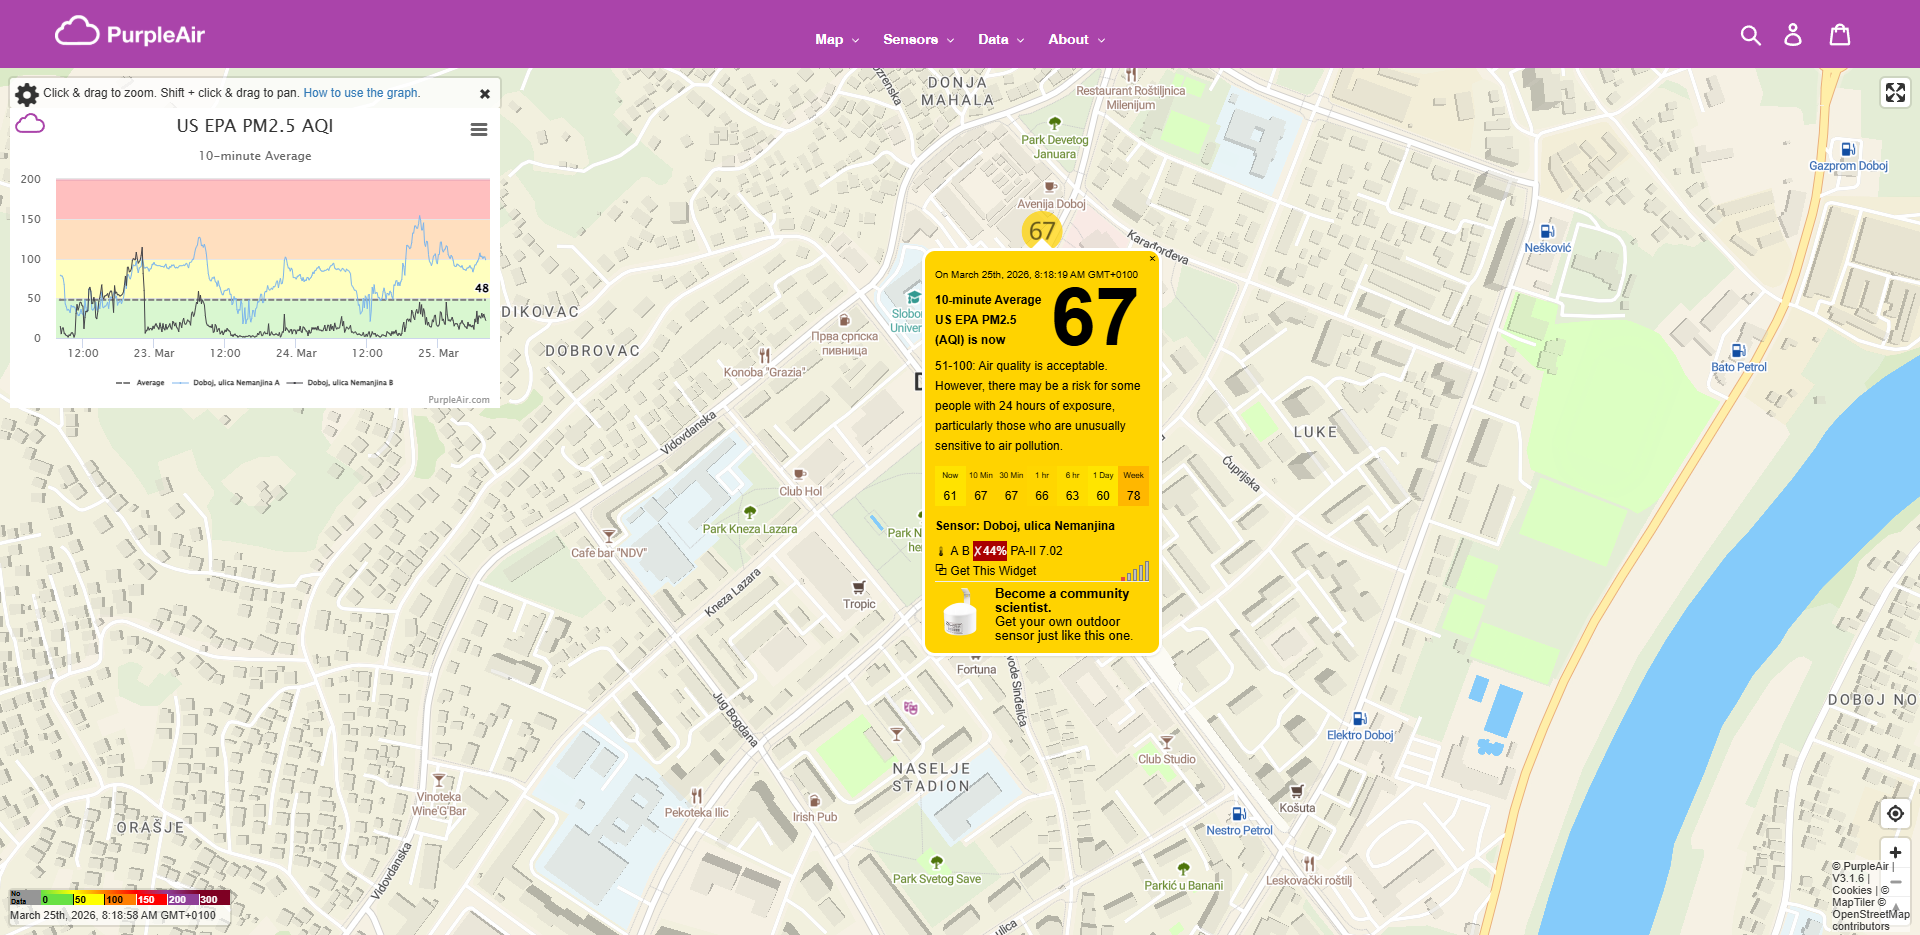Open the shopping cart icon

[x=1839, y=34]
